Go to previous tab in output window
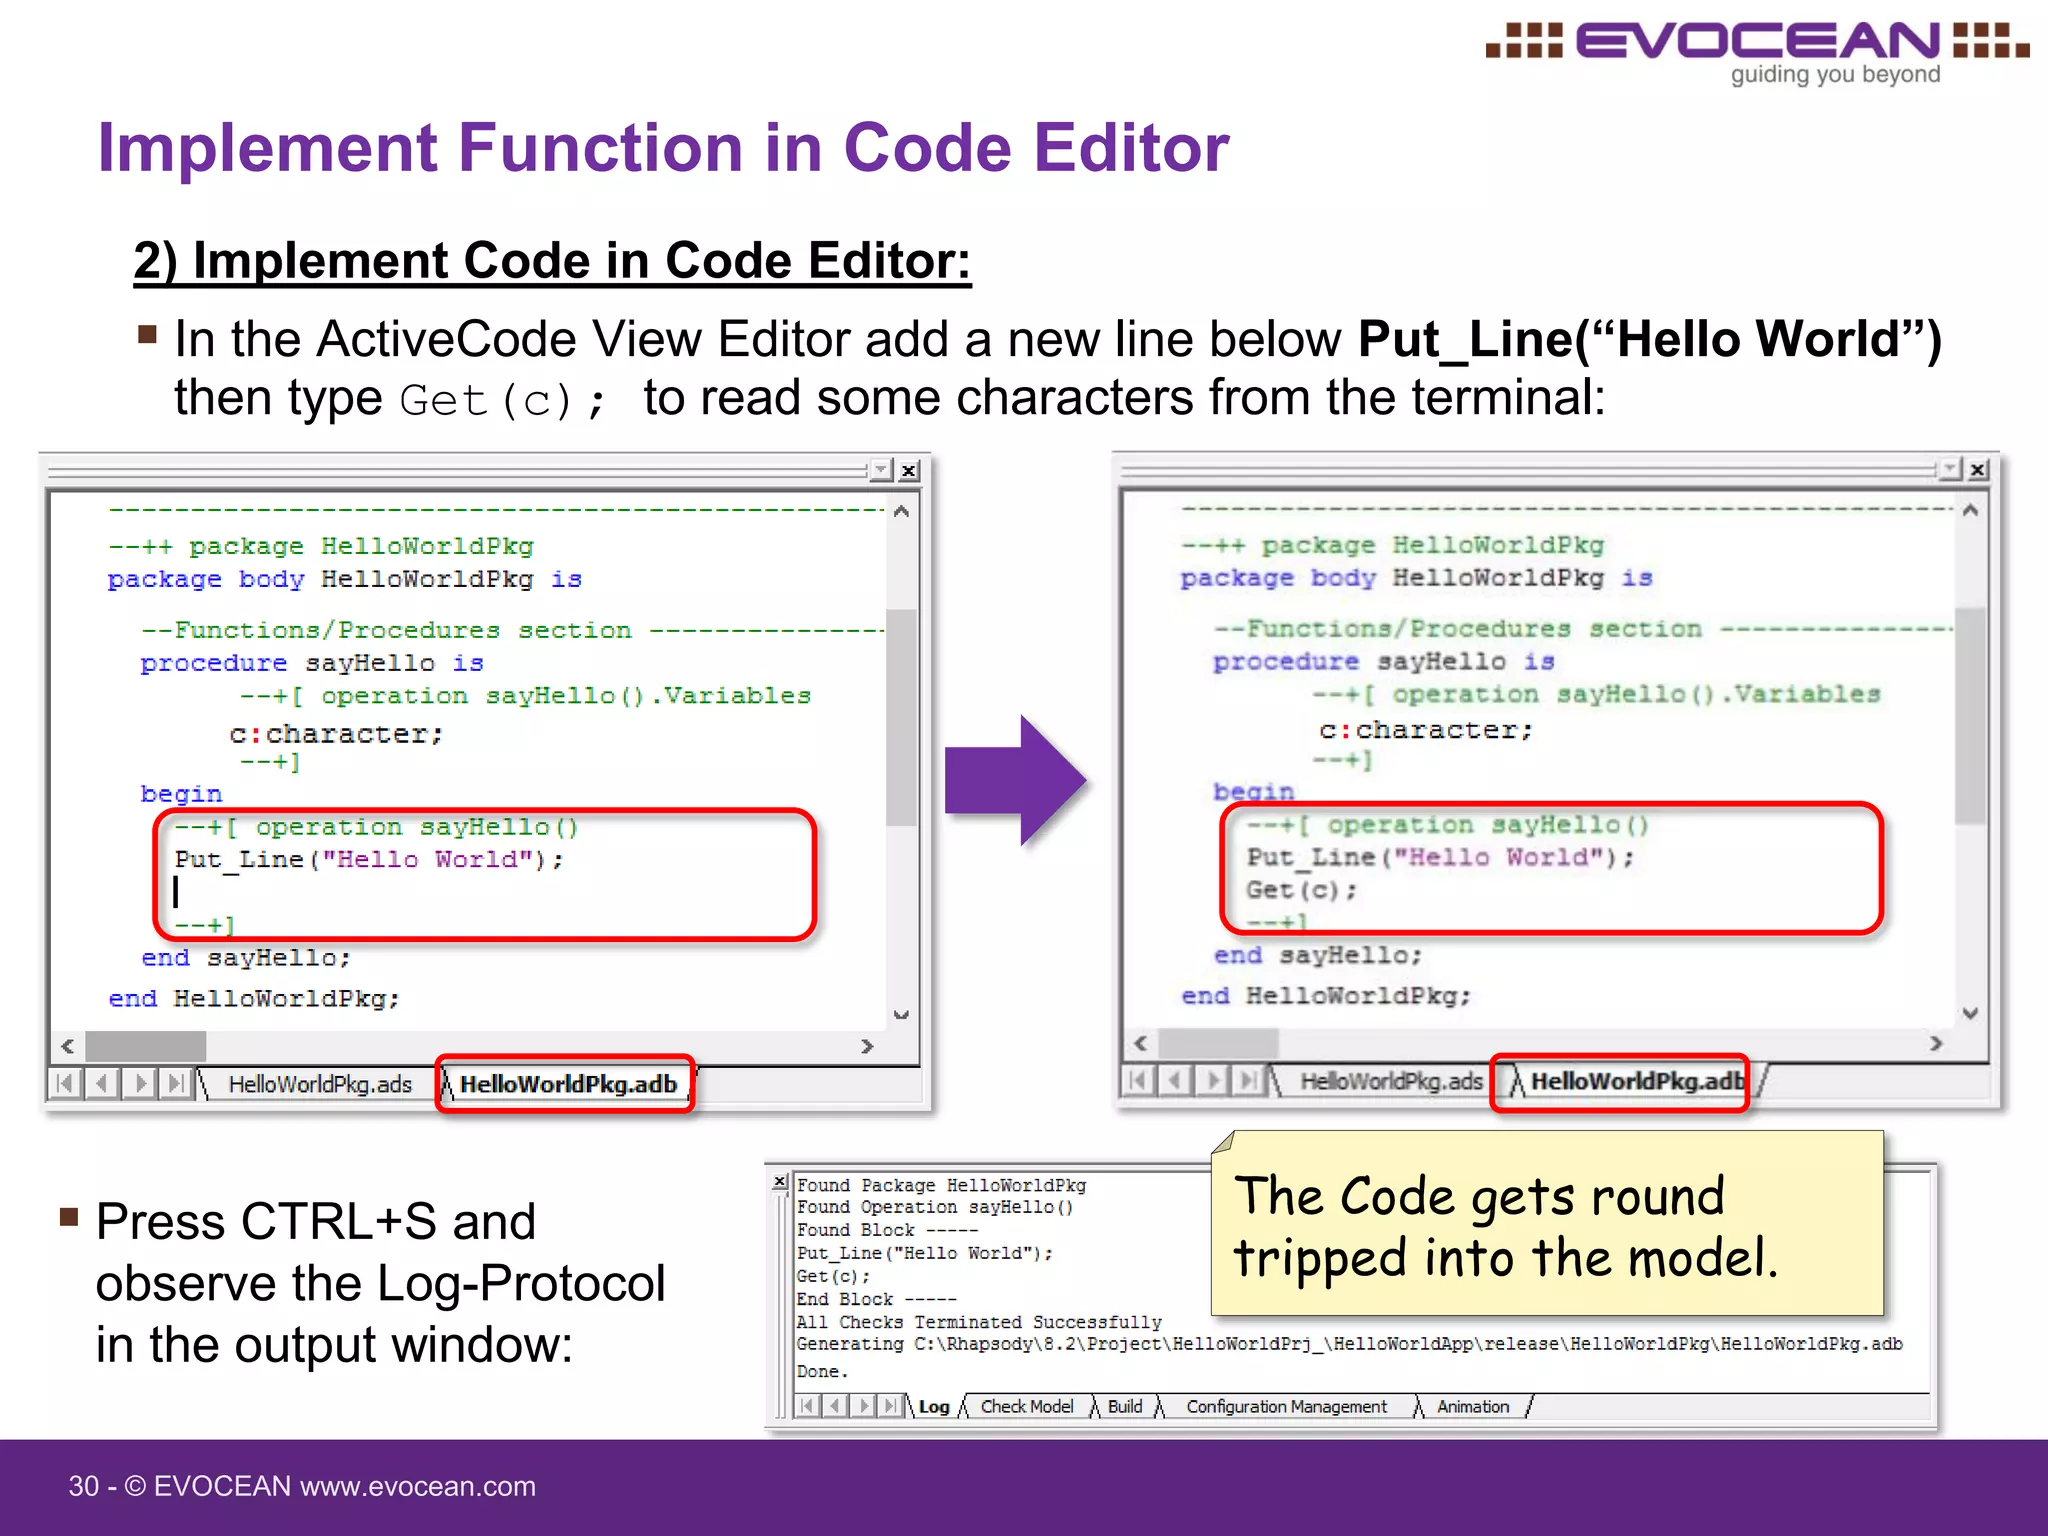 (x=836, y=1407)
